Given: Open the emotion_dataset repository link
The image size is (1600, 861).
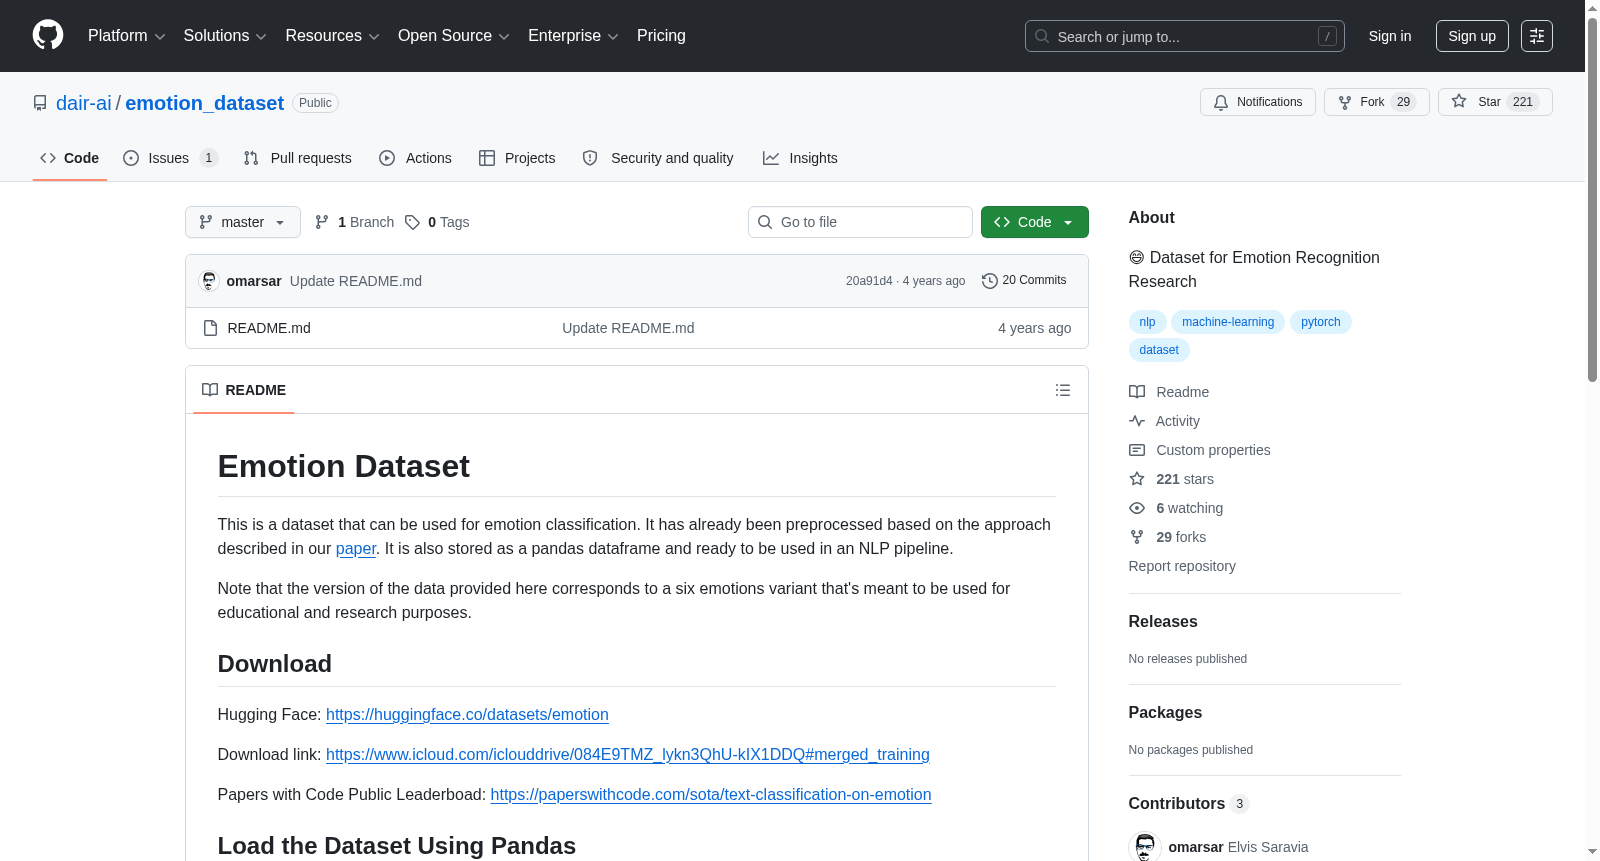Looking at the screenshot, I should tap(205, 103).
